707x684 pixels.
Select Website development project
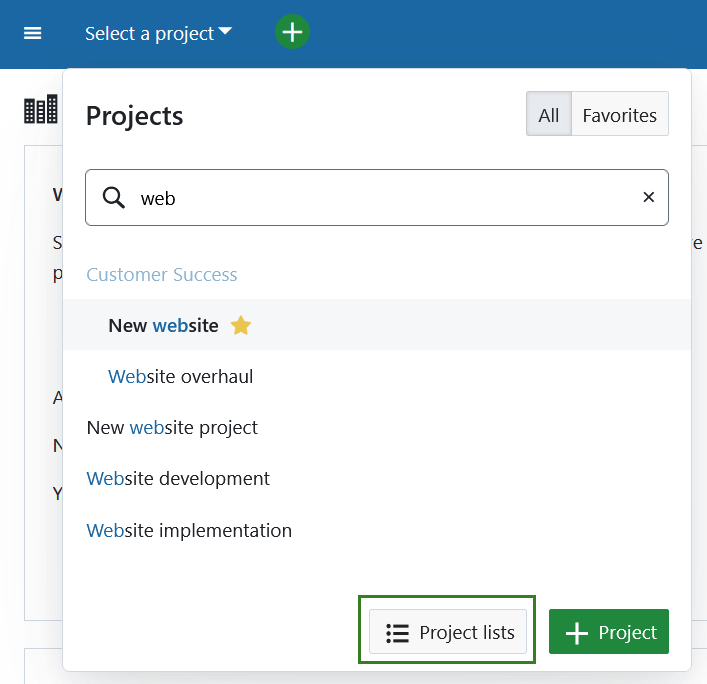[x=178, y=478]
